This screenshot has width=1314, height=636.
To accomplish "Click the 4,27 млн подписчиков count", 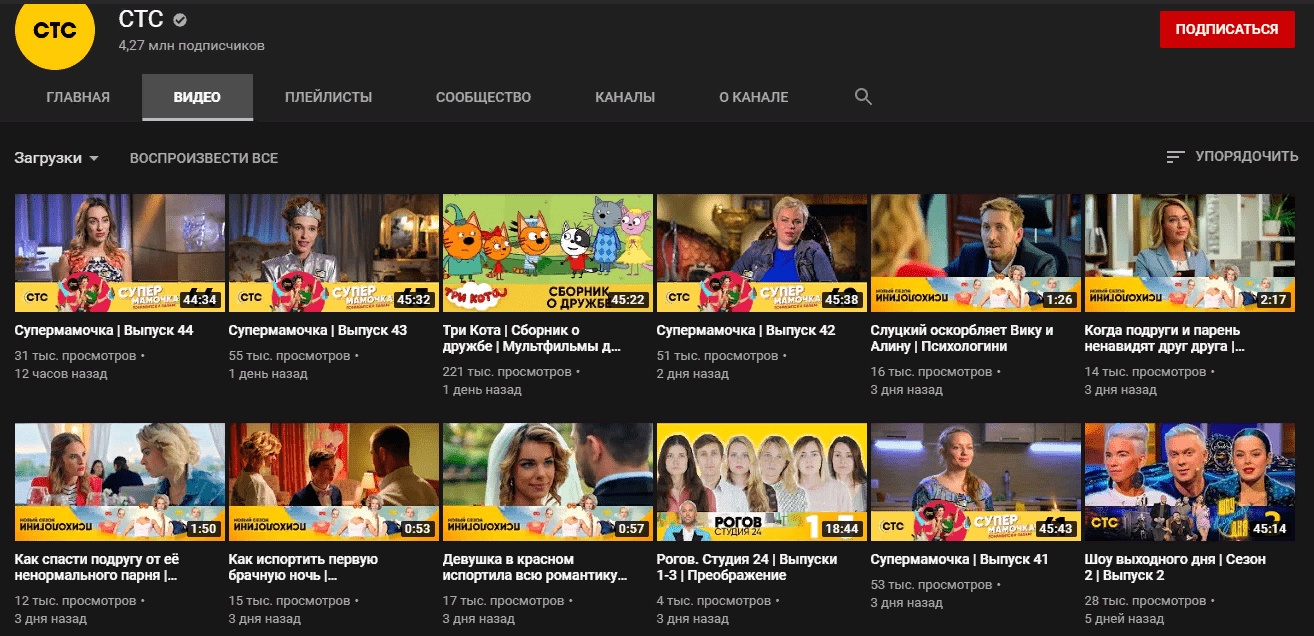I will [x=191, y=46].
